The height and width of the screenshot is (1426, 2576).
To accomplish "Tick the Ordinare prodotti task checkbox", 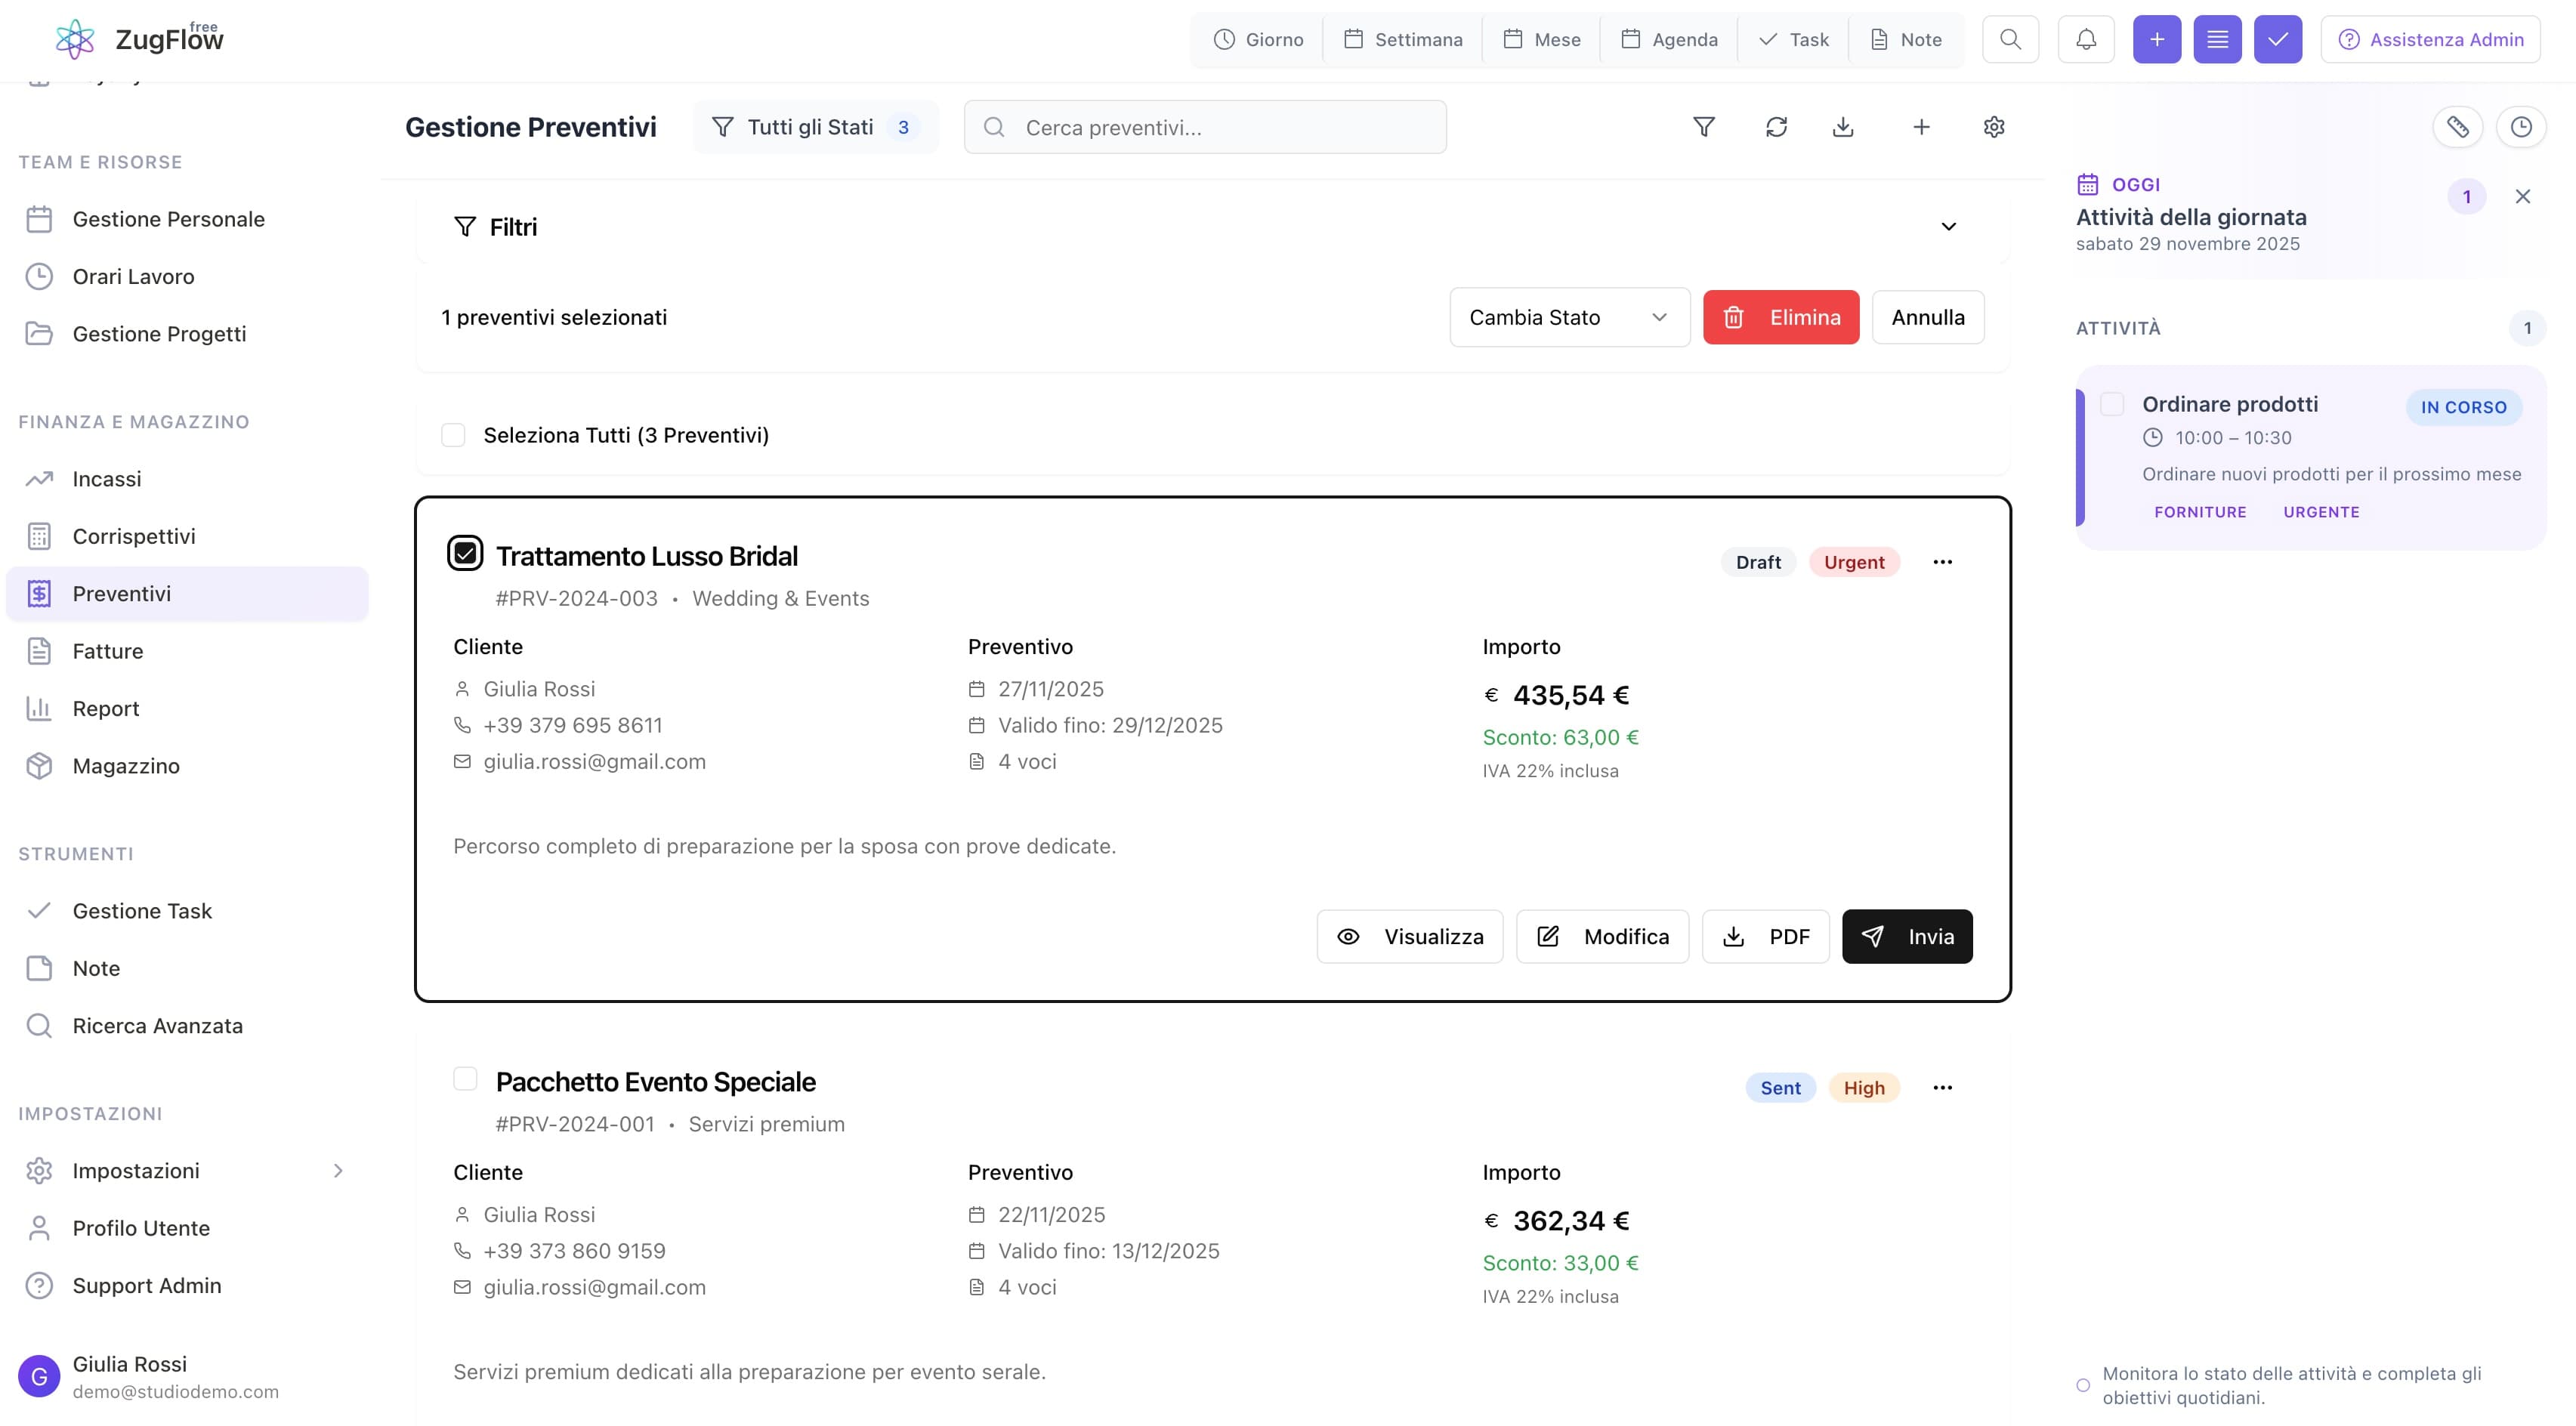I will pos(2112,404).
